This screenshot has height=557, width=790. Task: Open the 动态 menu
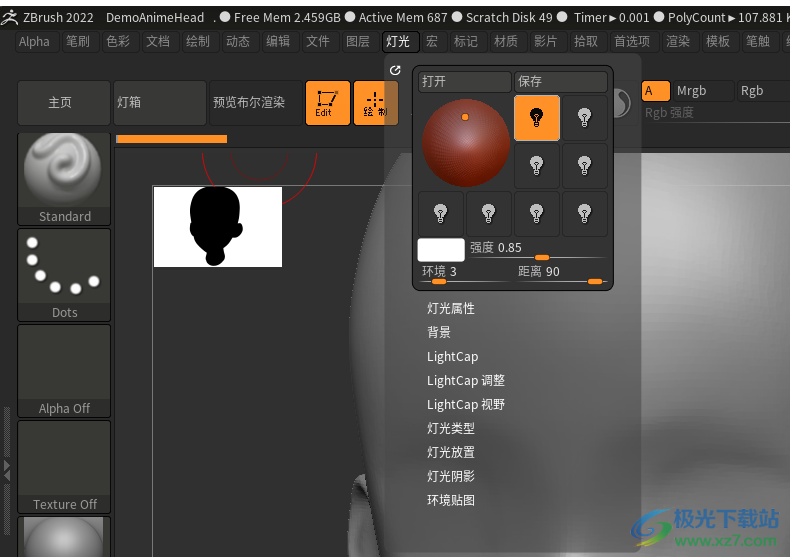point(239,42)
